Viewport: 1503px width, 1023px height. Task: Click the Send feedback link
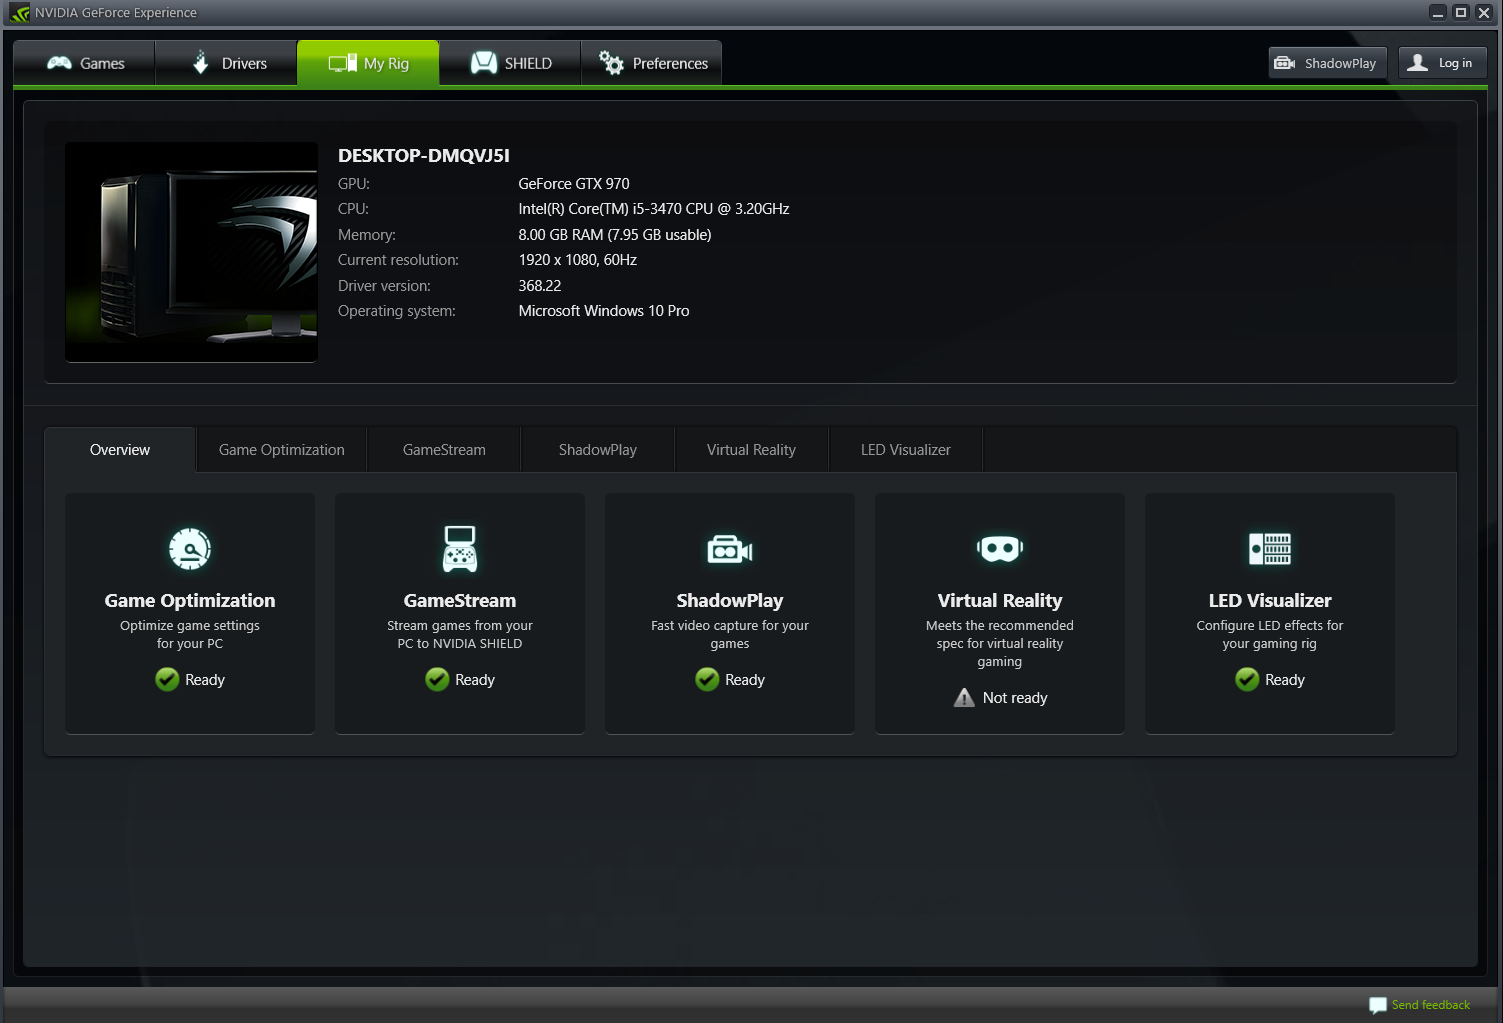pos(1431,1005)
